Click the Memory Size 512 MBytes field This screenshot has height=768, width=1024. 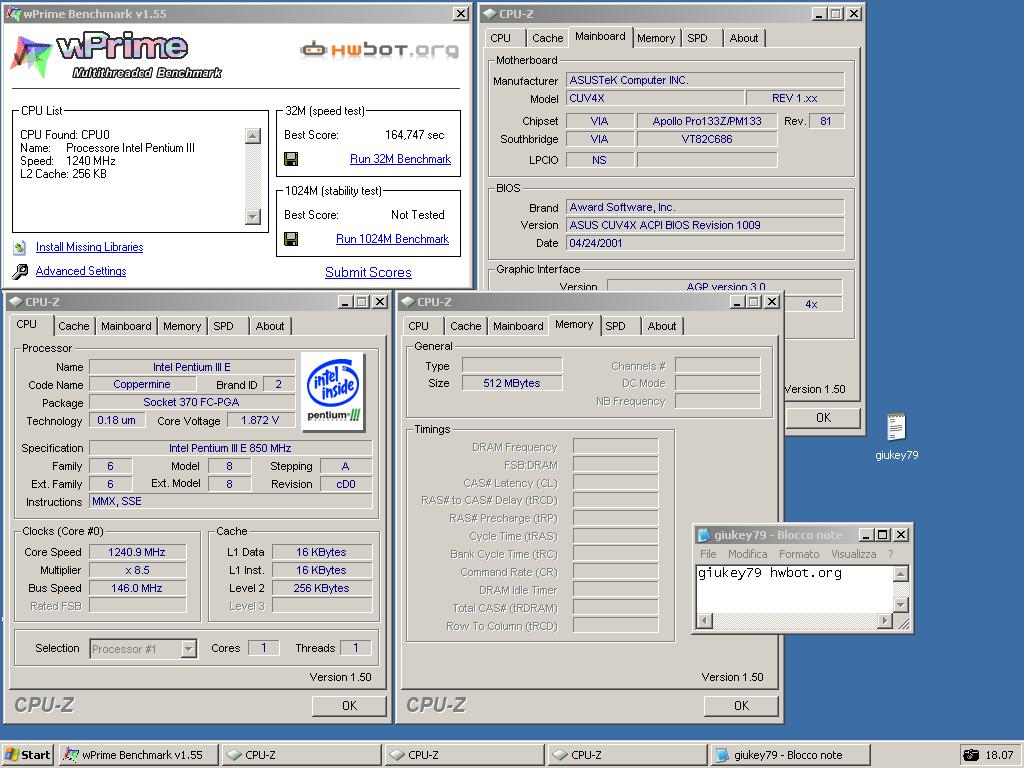pos(512,383)
